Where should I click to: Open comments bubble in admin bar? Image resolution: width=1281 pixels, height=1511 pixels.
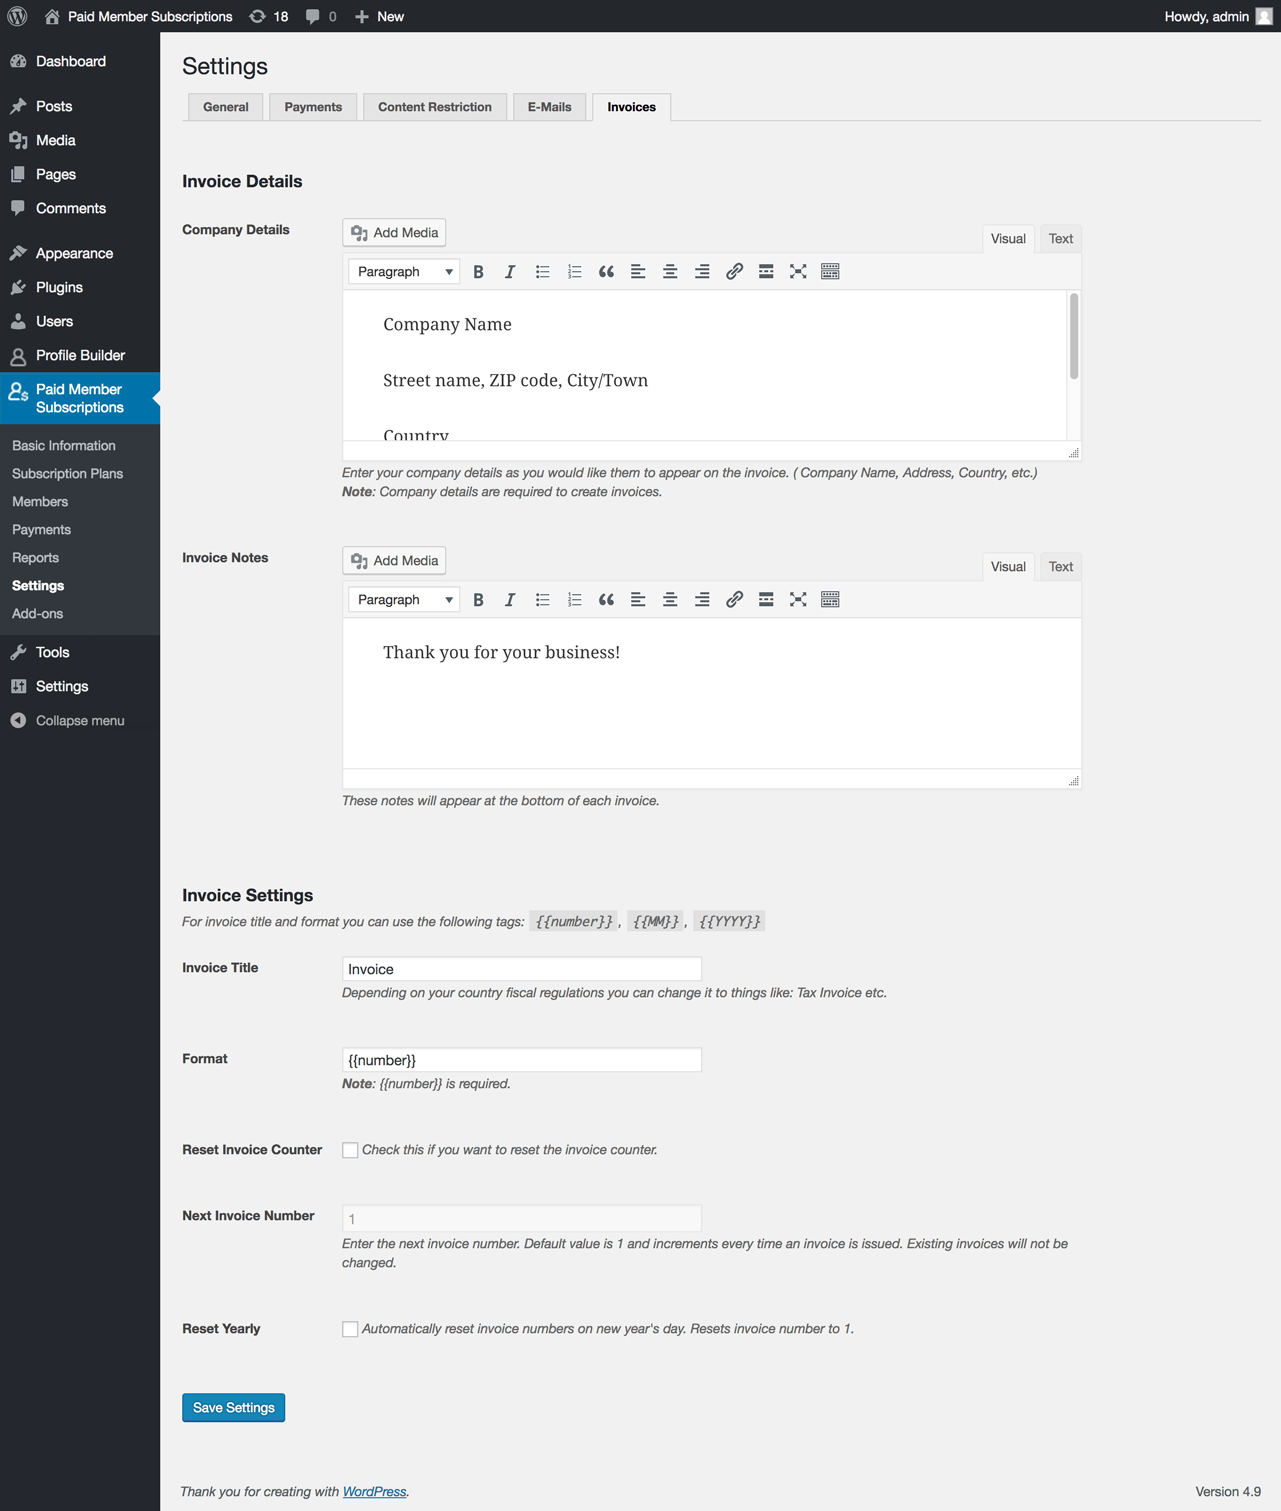tap(320, 16)
